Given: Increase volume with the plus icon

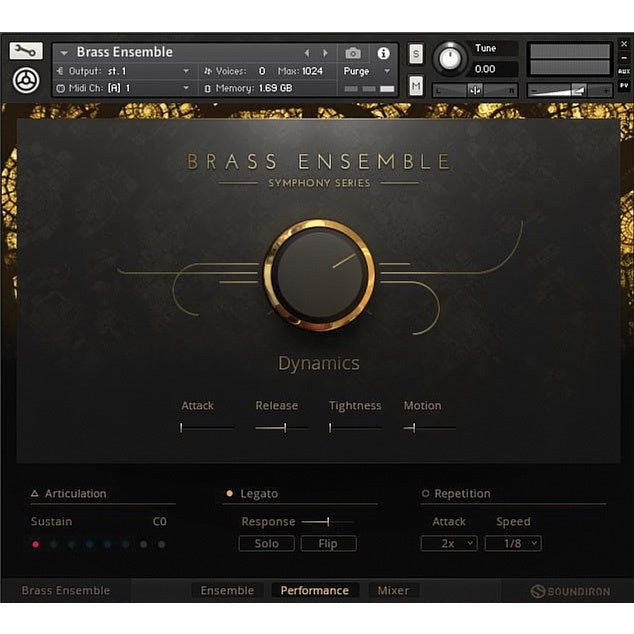Looking at the screenshot, I should [x=605, y=91].
